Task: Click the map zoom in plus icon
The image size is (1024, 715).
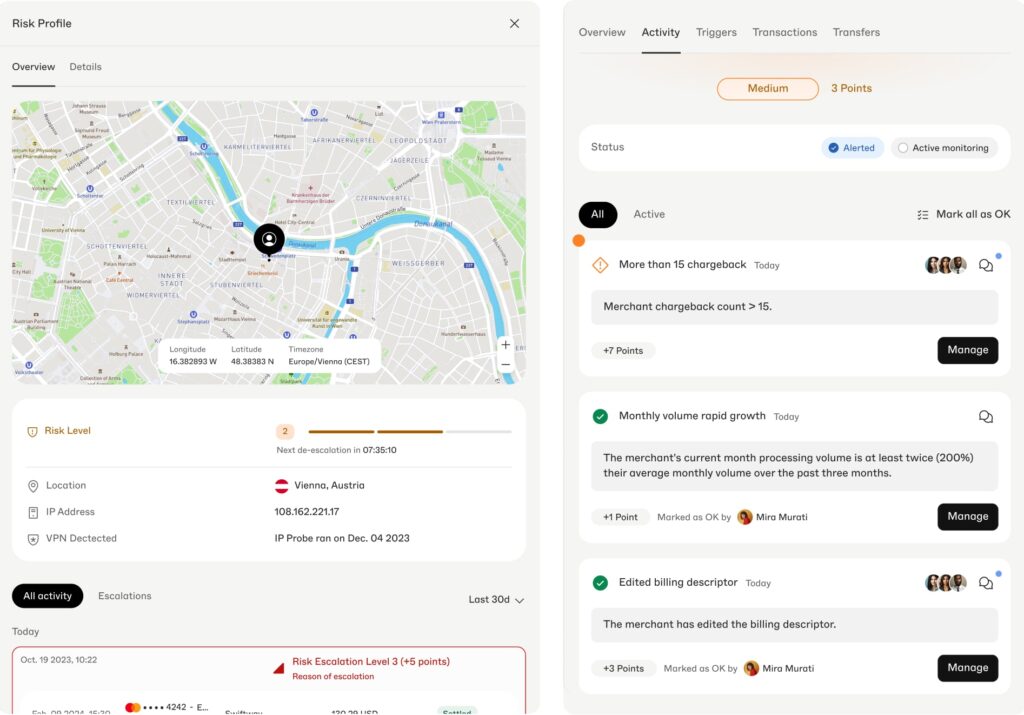Action: [x=505, y=345]
